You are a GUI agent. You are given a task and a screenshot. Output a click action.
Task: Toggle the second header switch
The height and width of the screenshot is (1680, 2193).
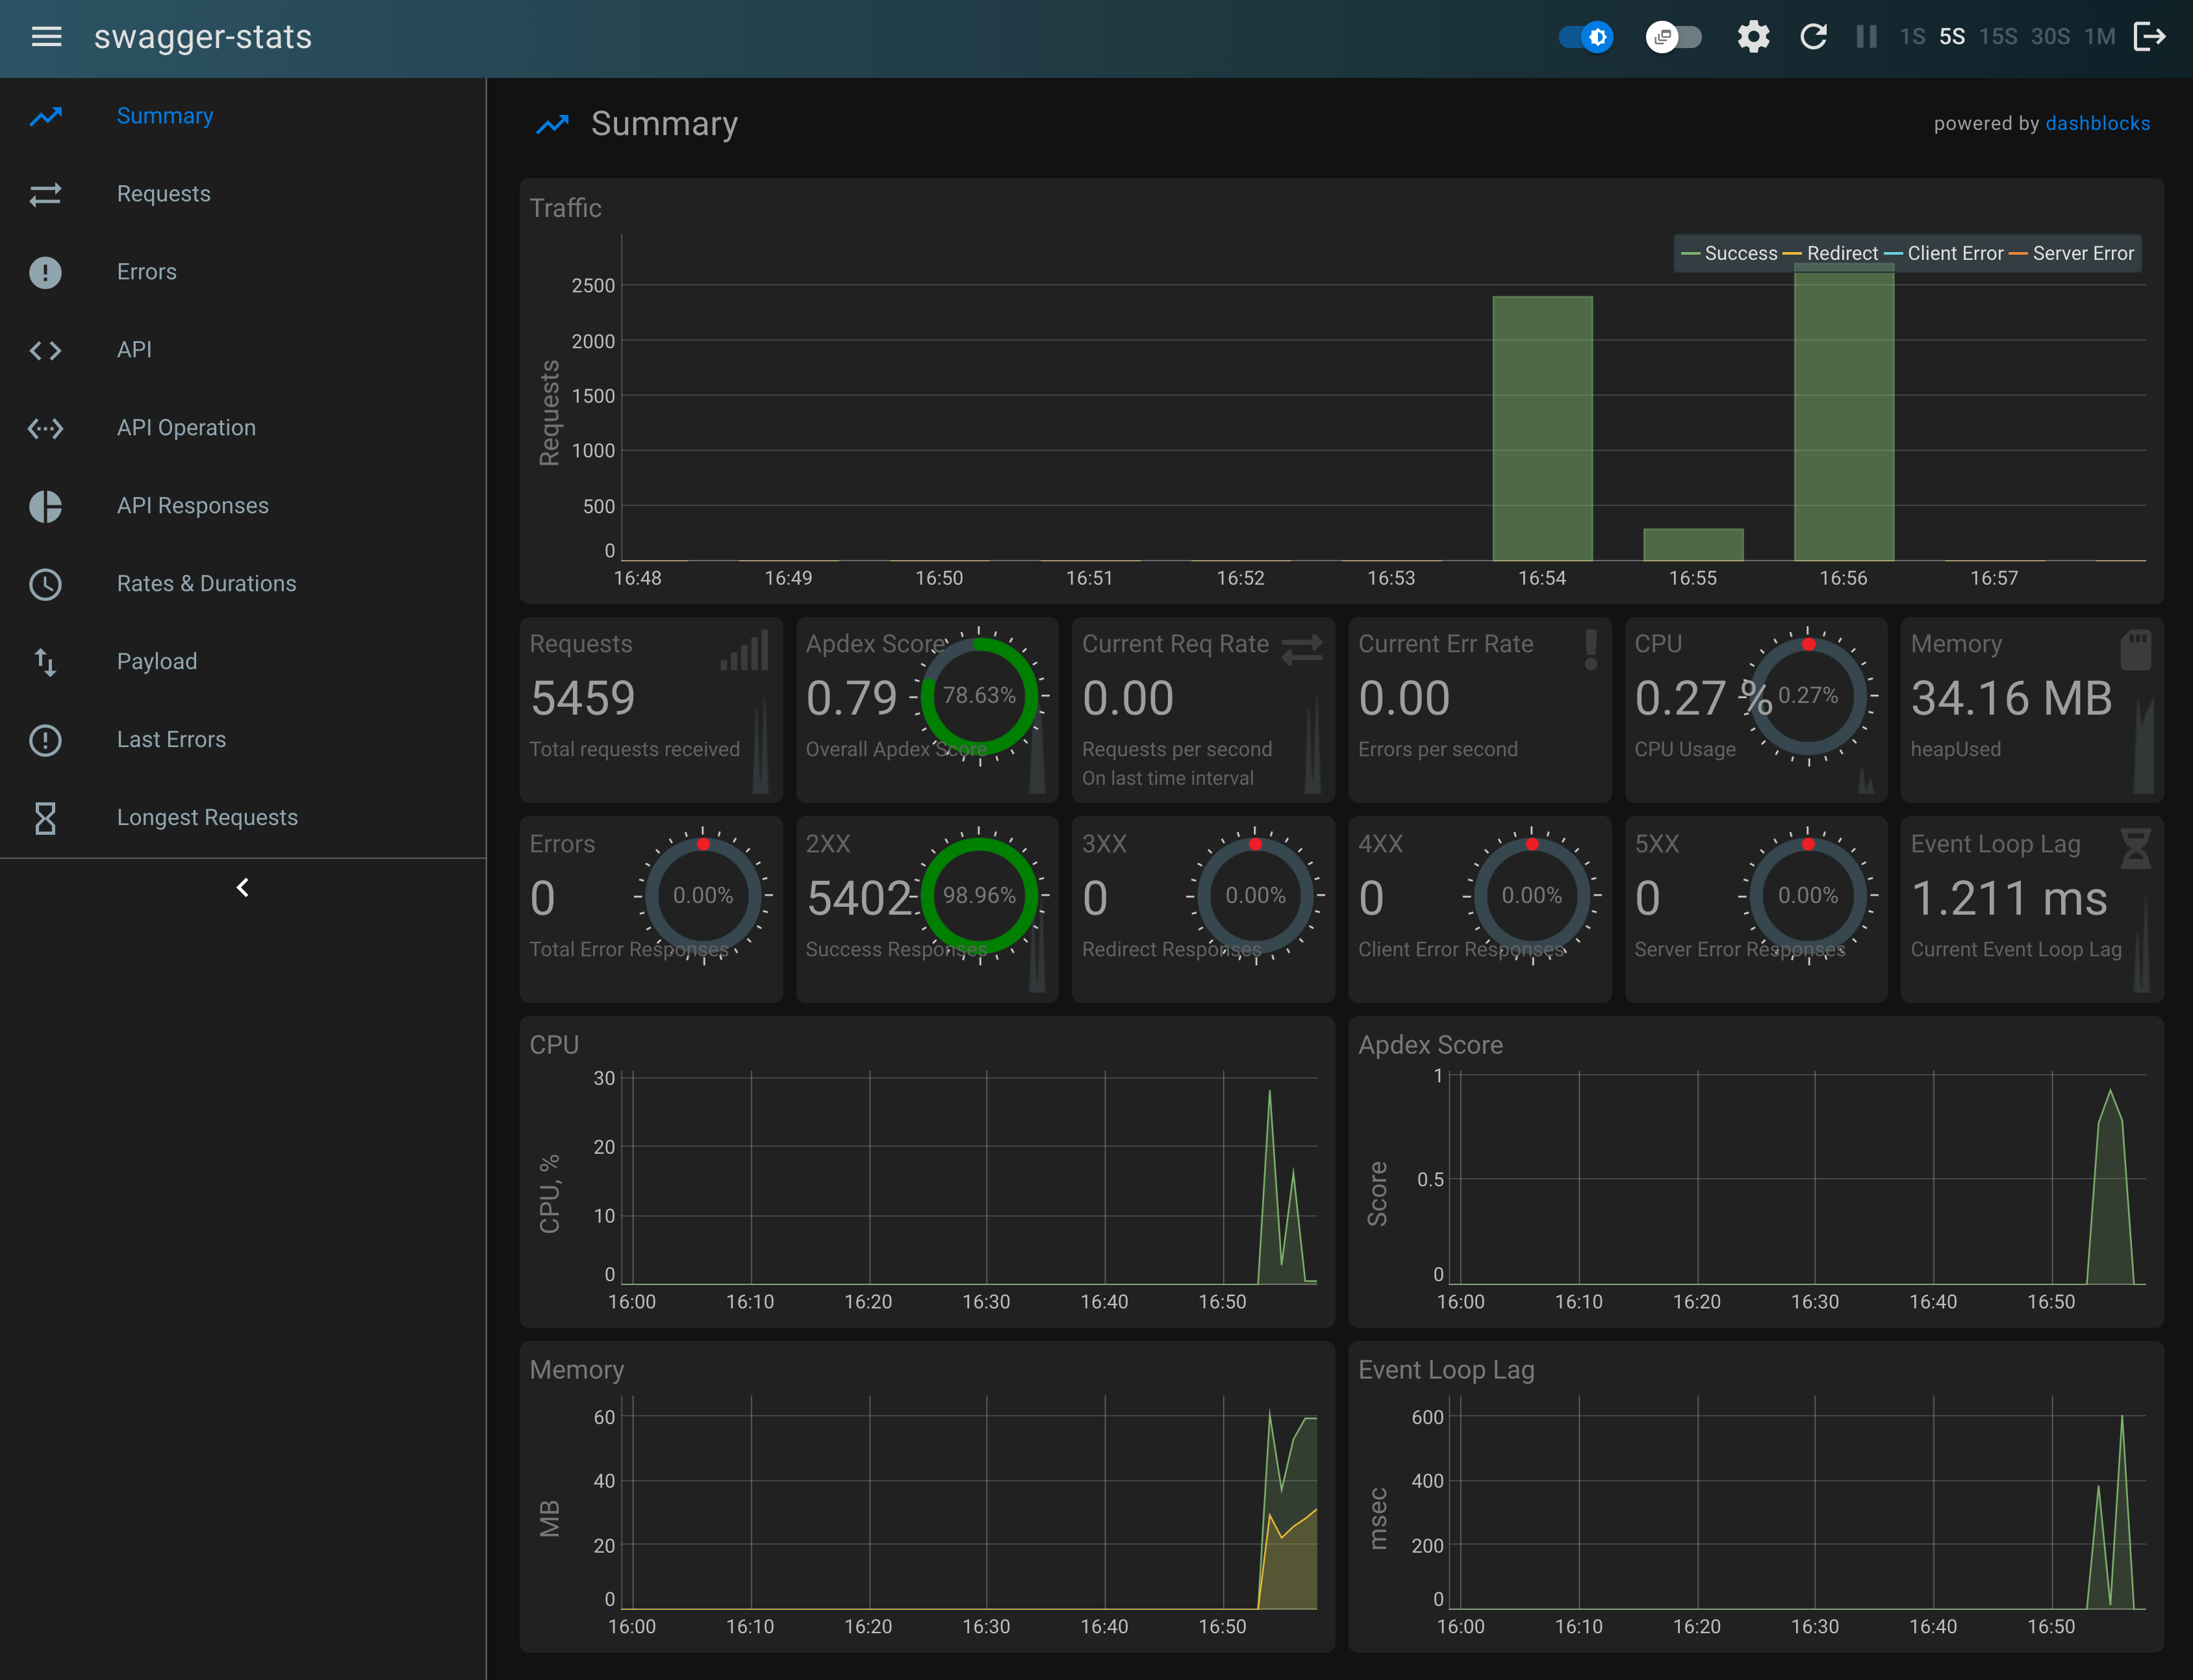coord(1673,37)
